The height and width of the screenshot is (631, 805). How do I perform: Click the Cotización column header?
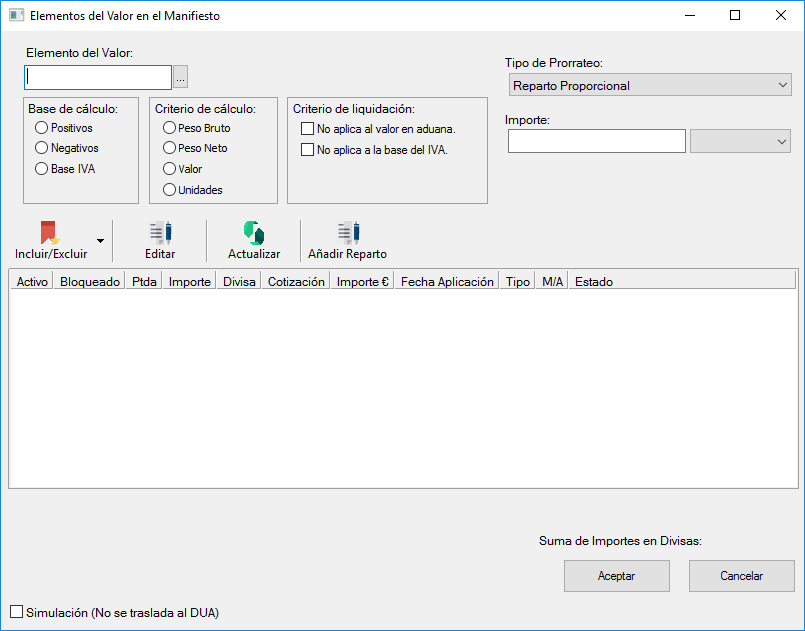point(296,282)
